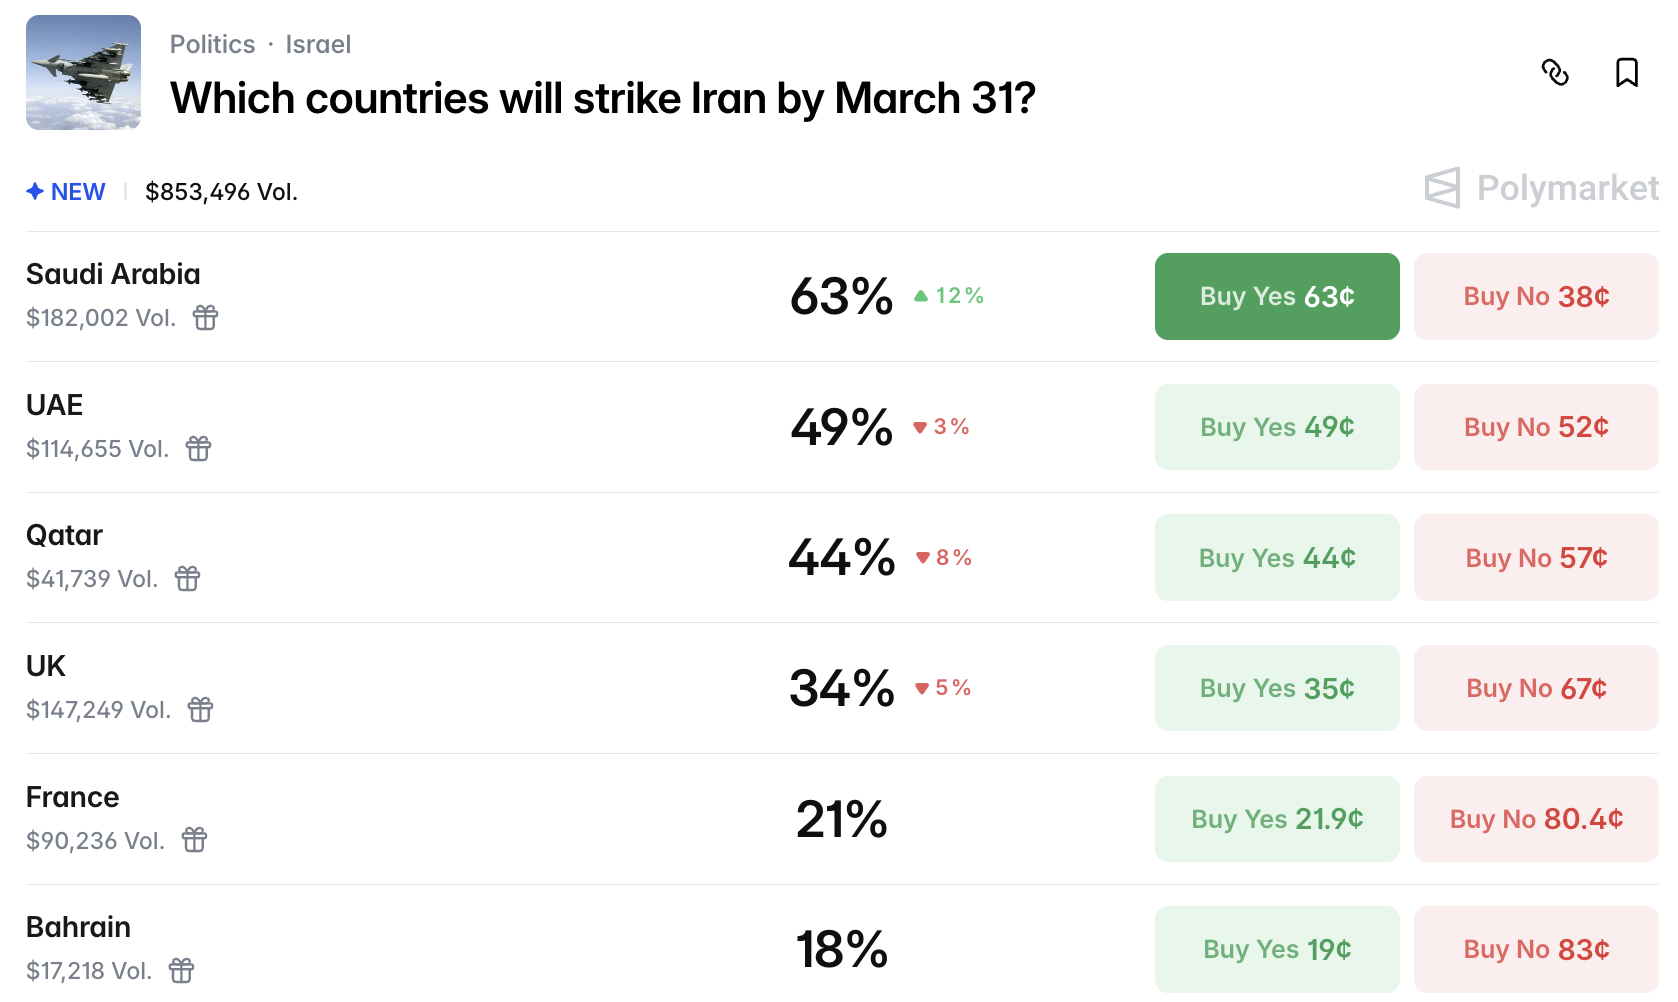Select the Saudi Arabia outcome row title
Screen dimensions: 1678x1002
point(113,275)
